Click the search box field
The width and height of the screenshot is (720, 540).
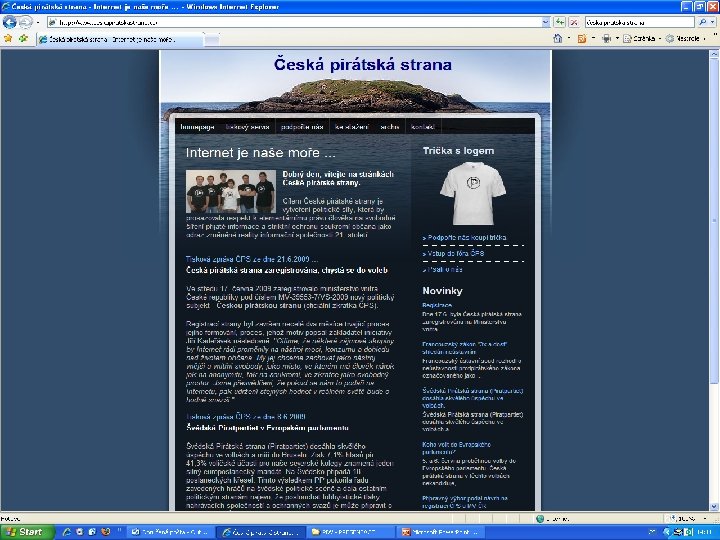coord(640,22)
